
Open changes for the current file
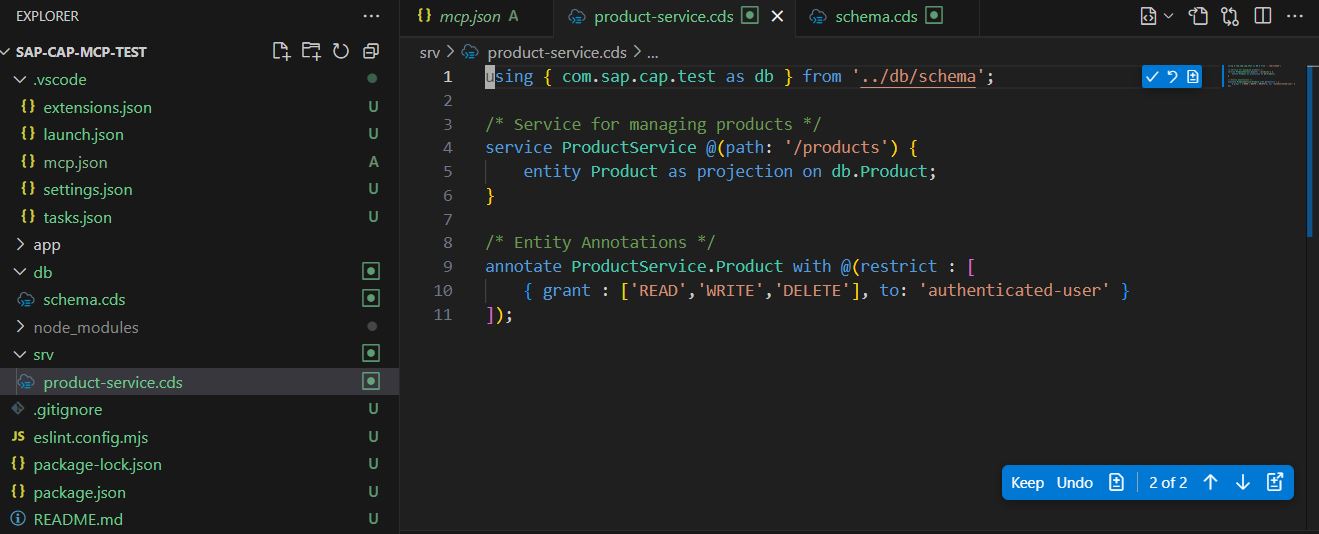pyautogui.click(x=1198, y=16)
